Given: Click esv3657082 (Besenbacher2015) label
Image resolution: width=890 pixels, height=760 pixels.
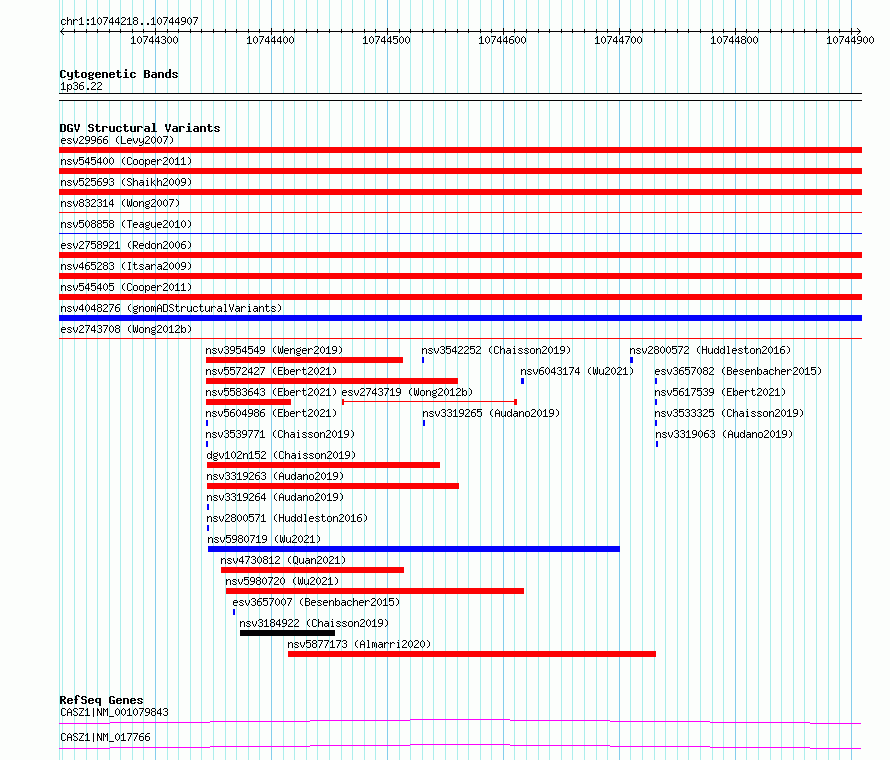Looking at the screenshot, I should point(738,371).
